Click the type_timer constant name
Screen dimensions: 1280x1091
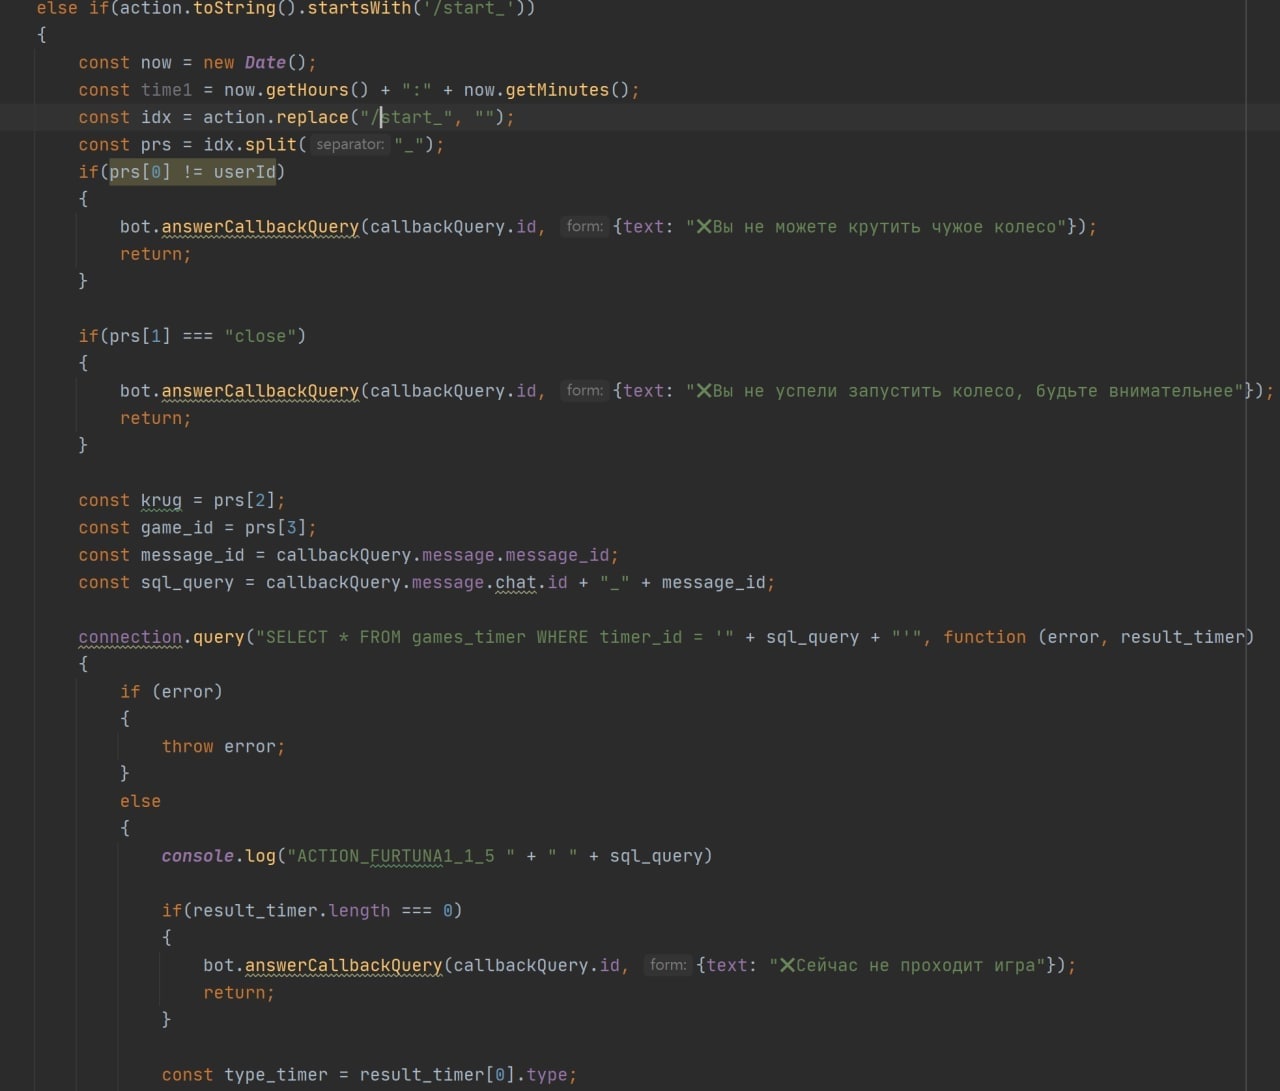tap(276, 1075)
